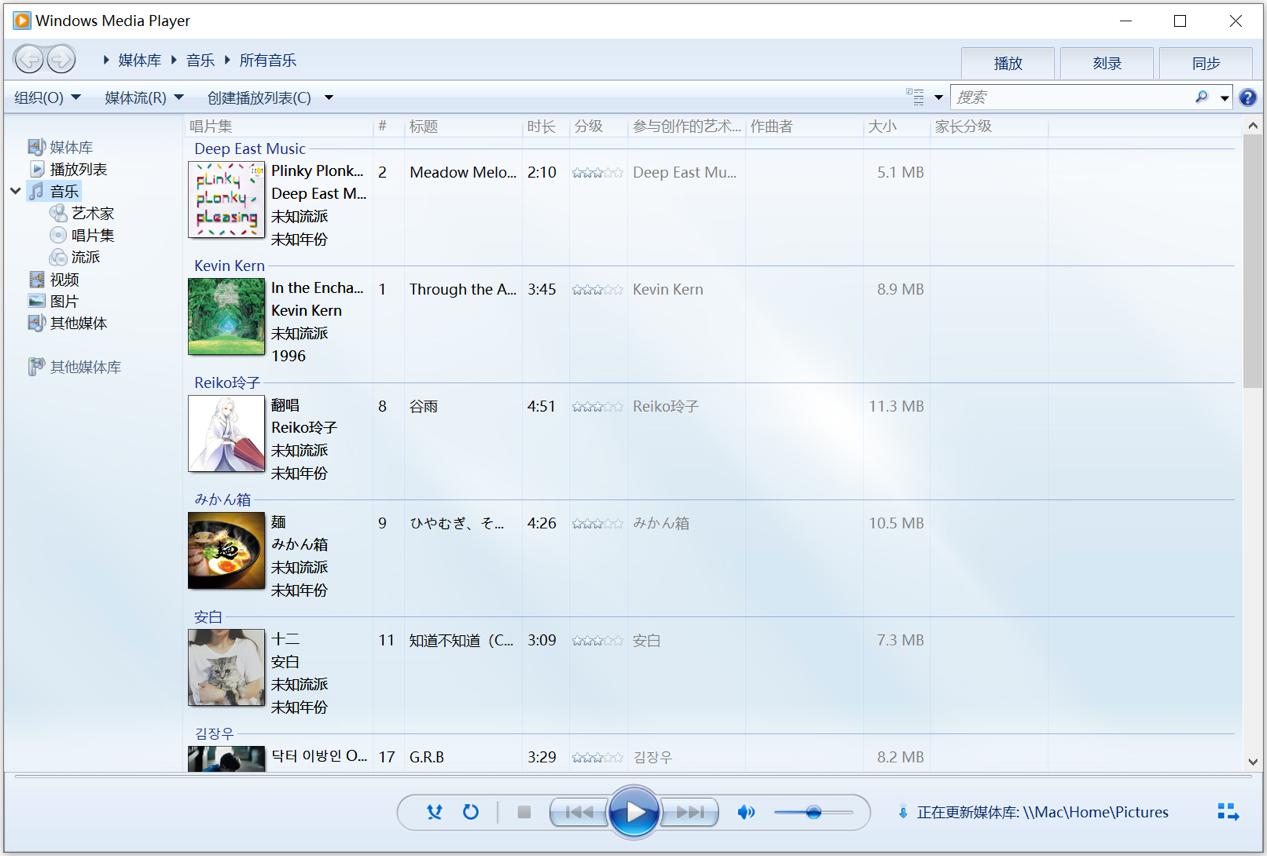1267x856 pixels.
Task: Open 唱片集 album view
Action: coord(82,235)
